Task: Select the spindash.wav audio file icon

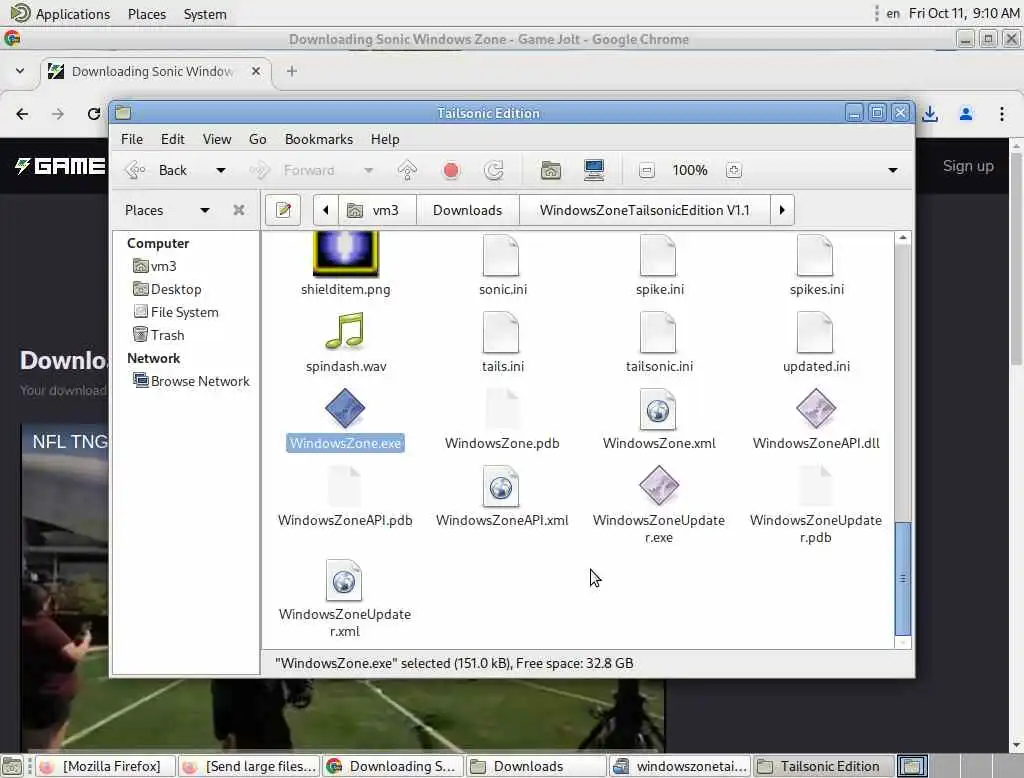Action: tap(345, 331)
